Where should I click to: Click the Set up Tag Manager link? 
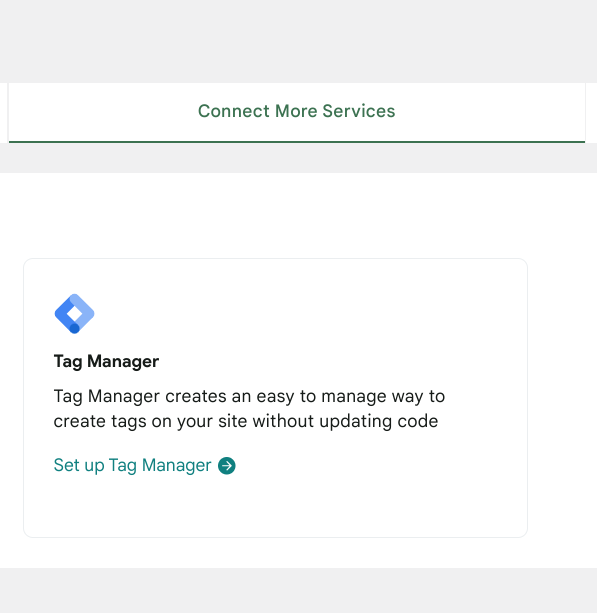pos(144,465)
